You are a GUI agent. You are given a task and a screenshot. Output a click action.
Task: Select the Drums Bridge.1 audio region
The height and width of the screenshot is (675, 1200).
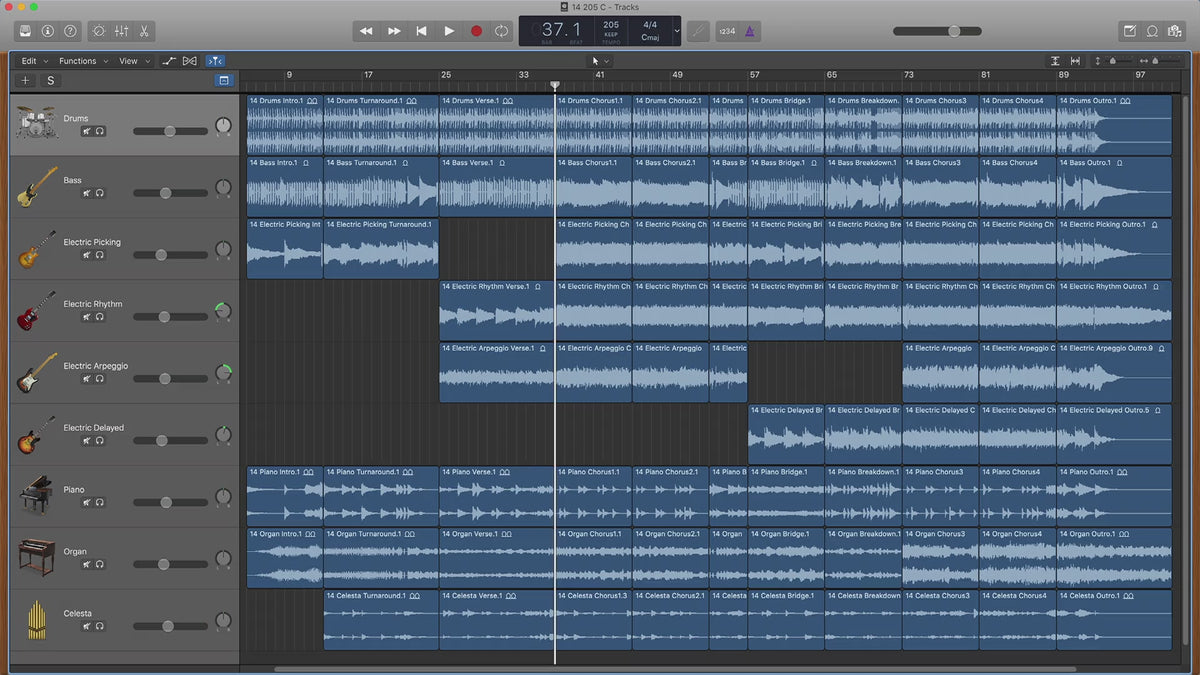pos(786,125)
